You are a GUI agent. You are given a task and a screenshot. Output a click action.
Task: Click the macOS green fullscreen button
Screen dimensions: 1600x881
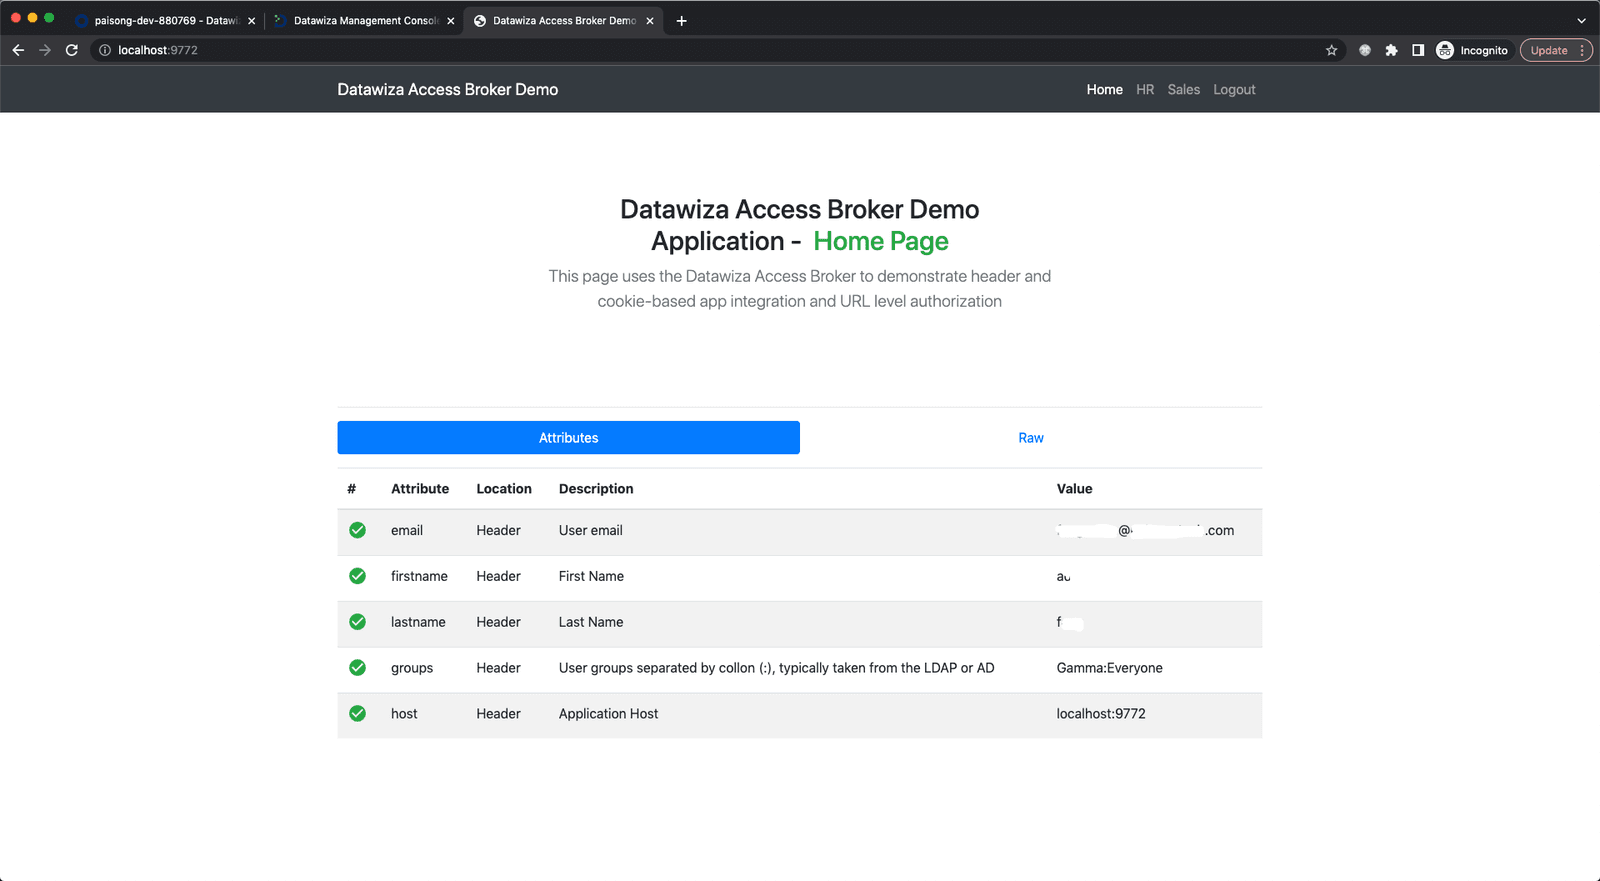point(49,18)
